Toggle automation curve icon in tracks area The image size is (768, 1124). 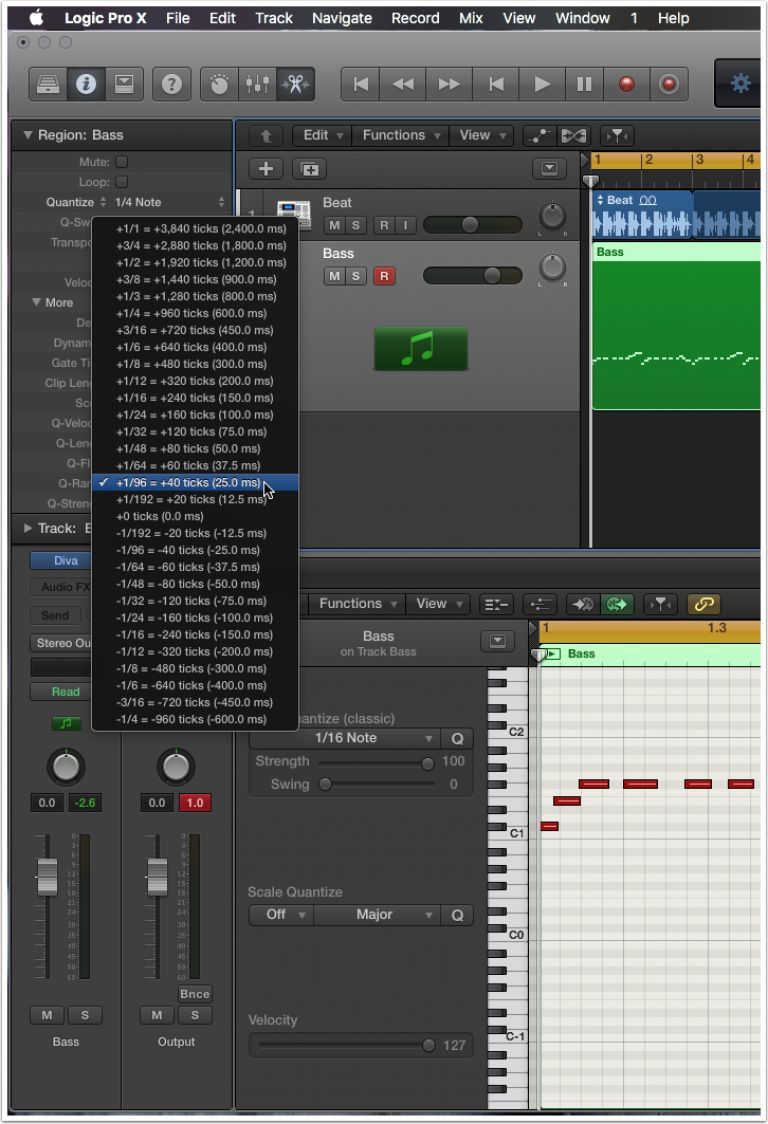(x=539, y=135)
